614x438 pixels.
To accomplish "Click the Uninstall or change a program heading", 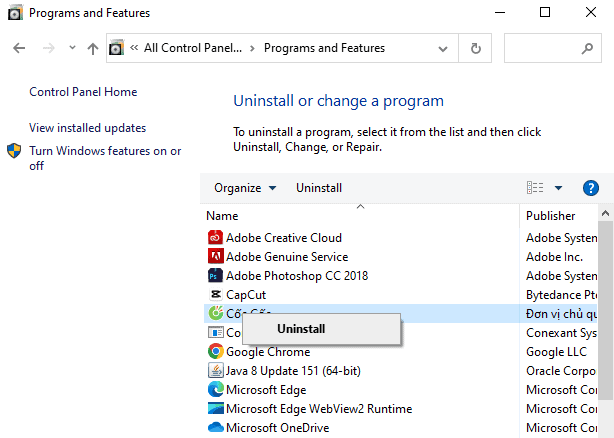I will coord(338,101).
